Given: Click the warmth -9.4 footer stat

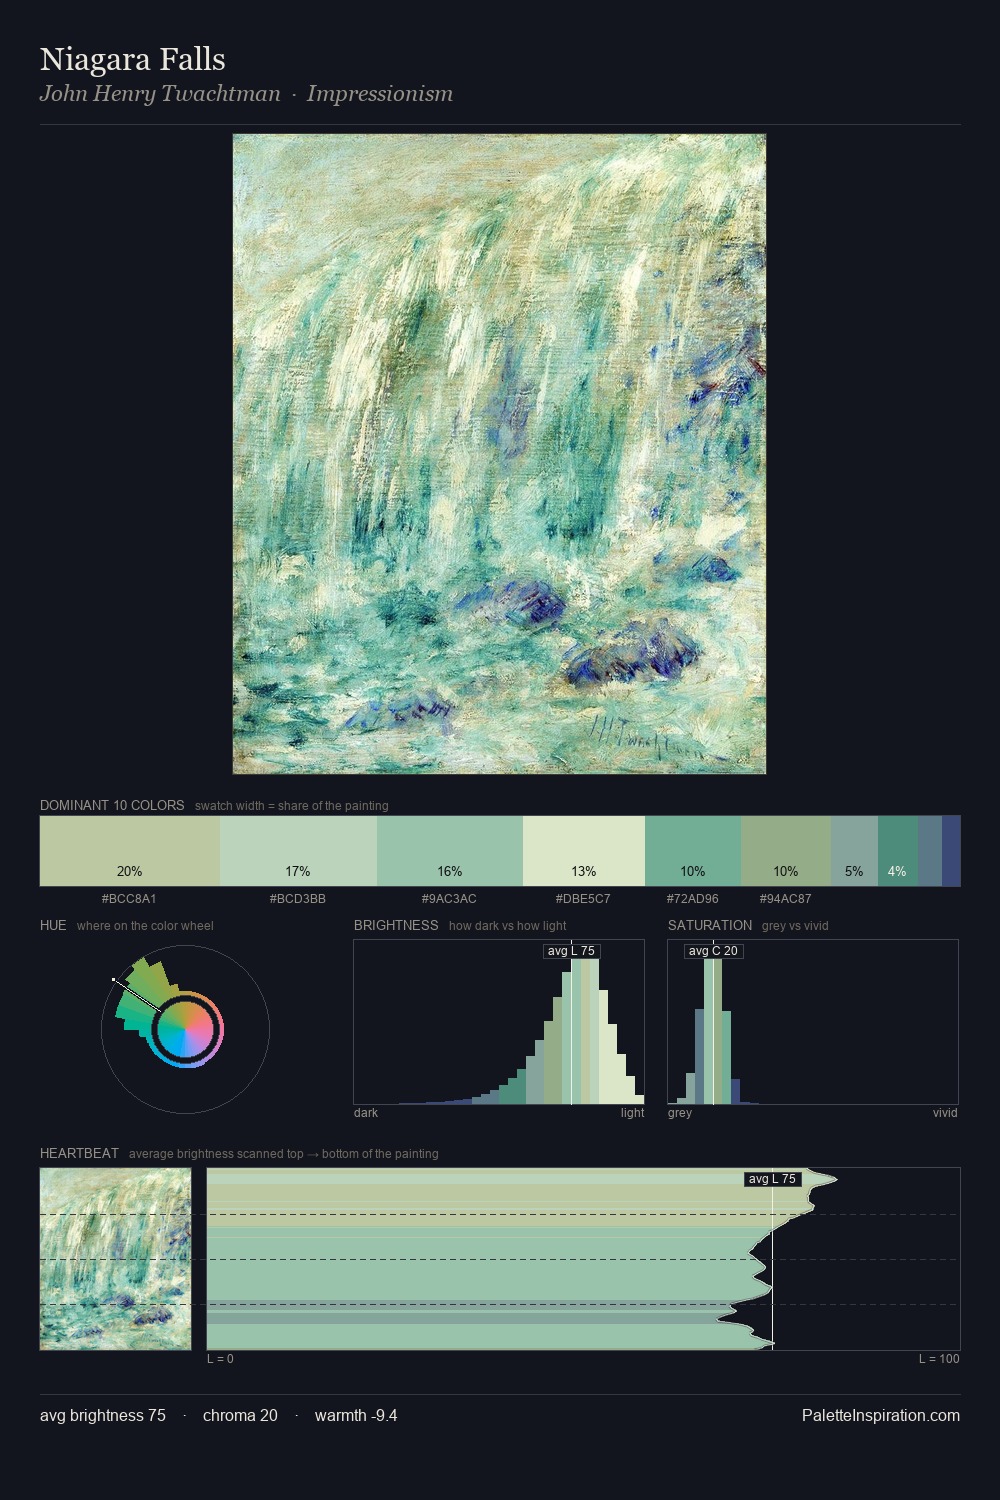Looking at the screenshot, I should click(356, 1415).
